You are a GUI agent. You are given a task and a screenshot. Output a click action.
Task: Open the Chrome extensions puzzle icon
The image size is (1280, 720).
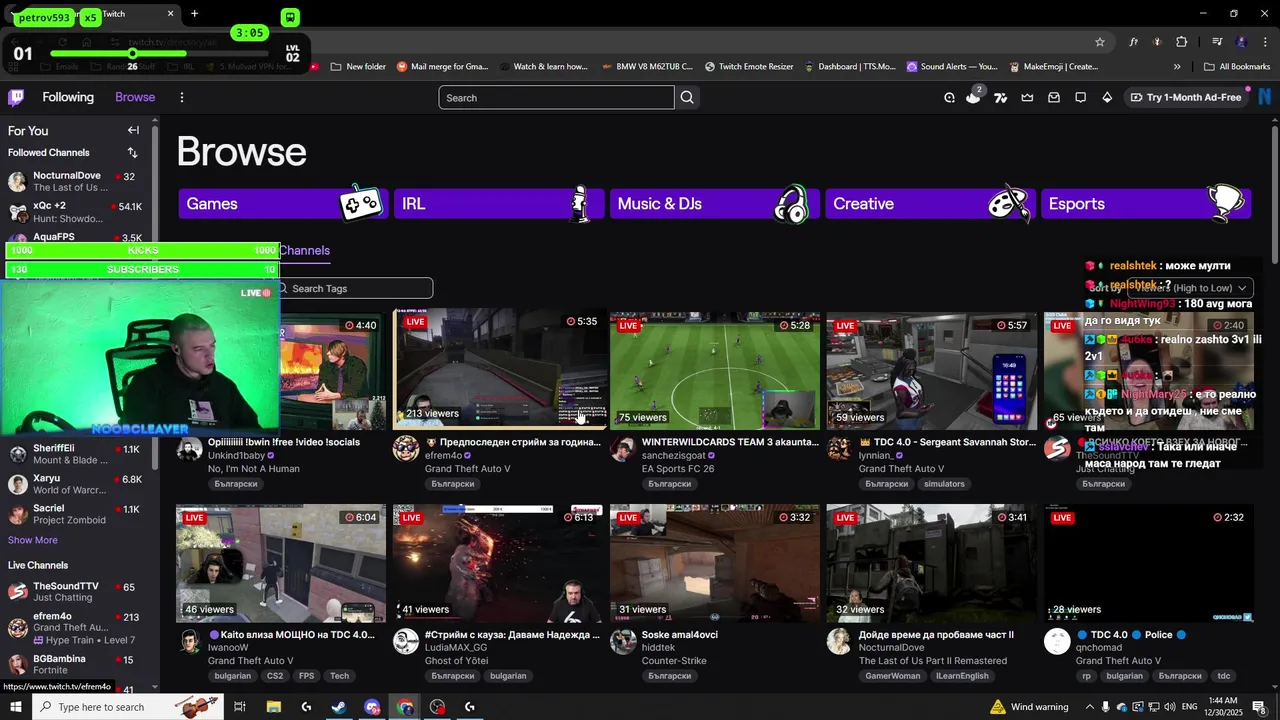(x=1182, y=42)
